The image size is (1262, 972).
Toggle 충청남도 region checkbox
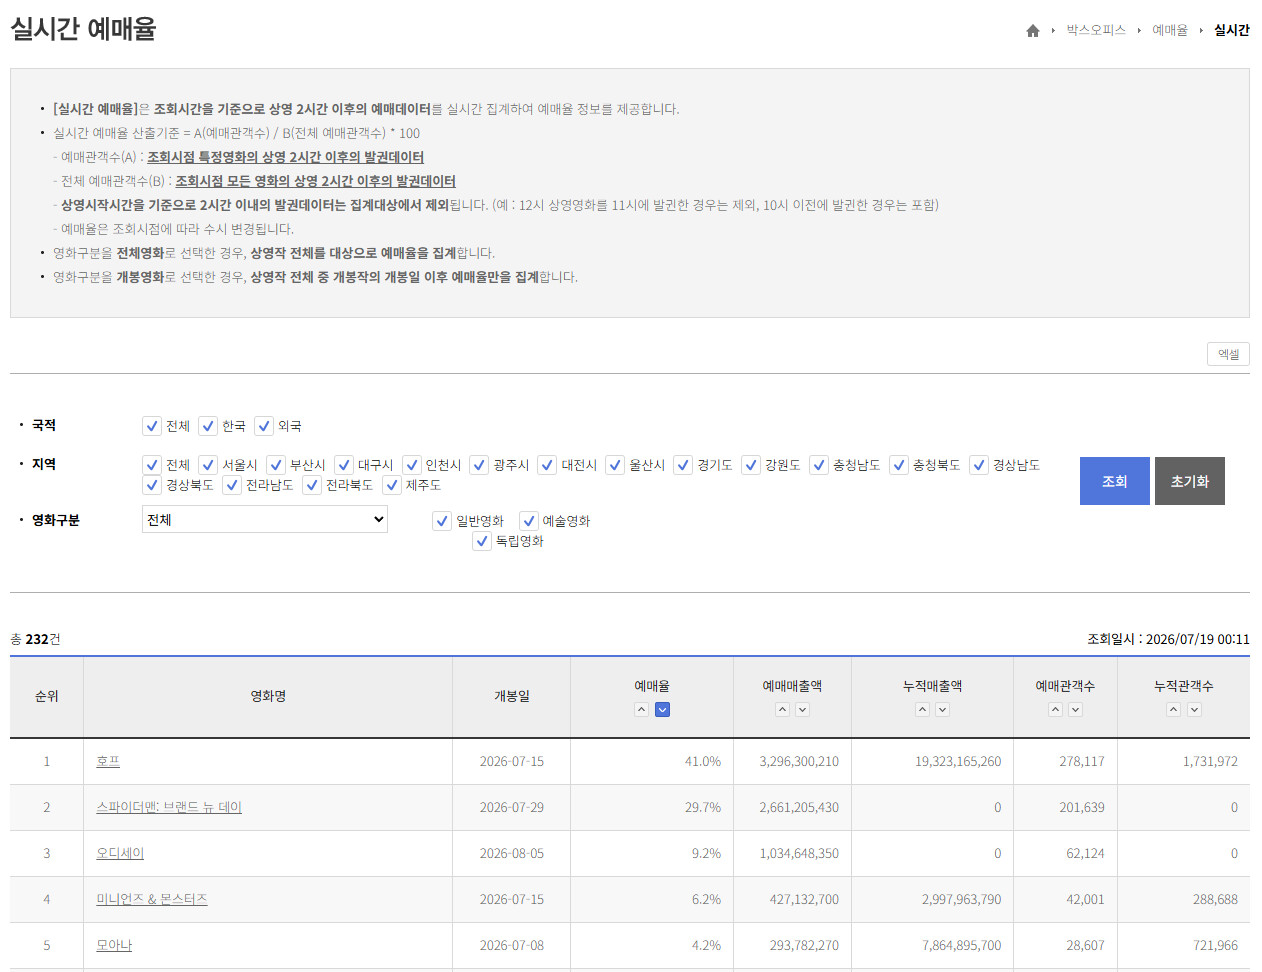[819, 465]
